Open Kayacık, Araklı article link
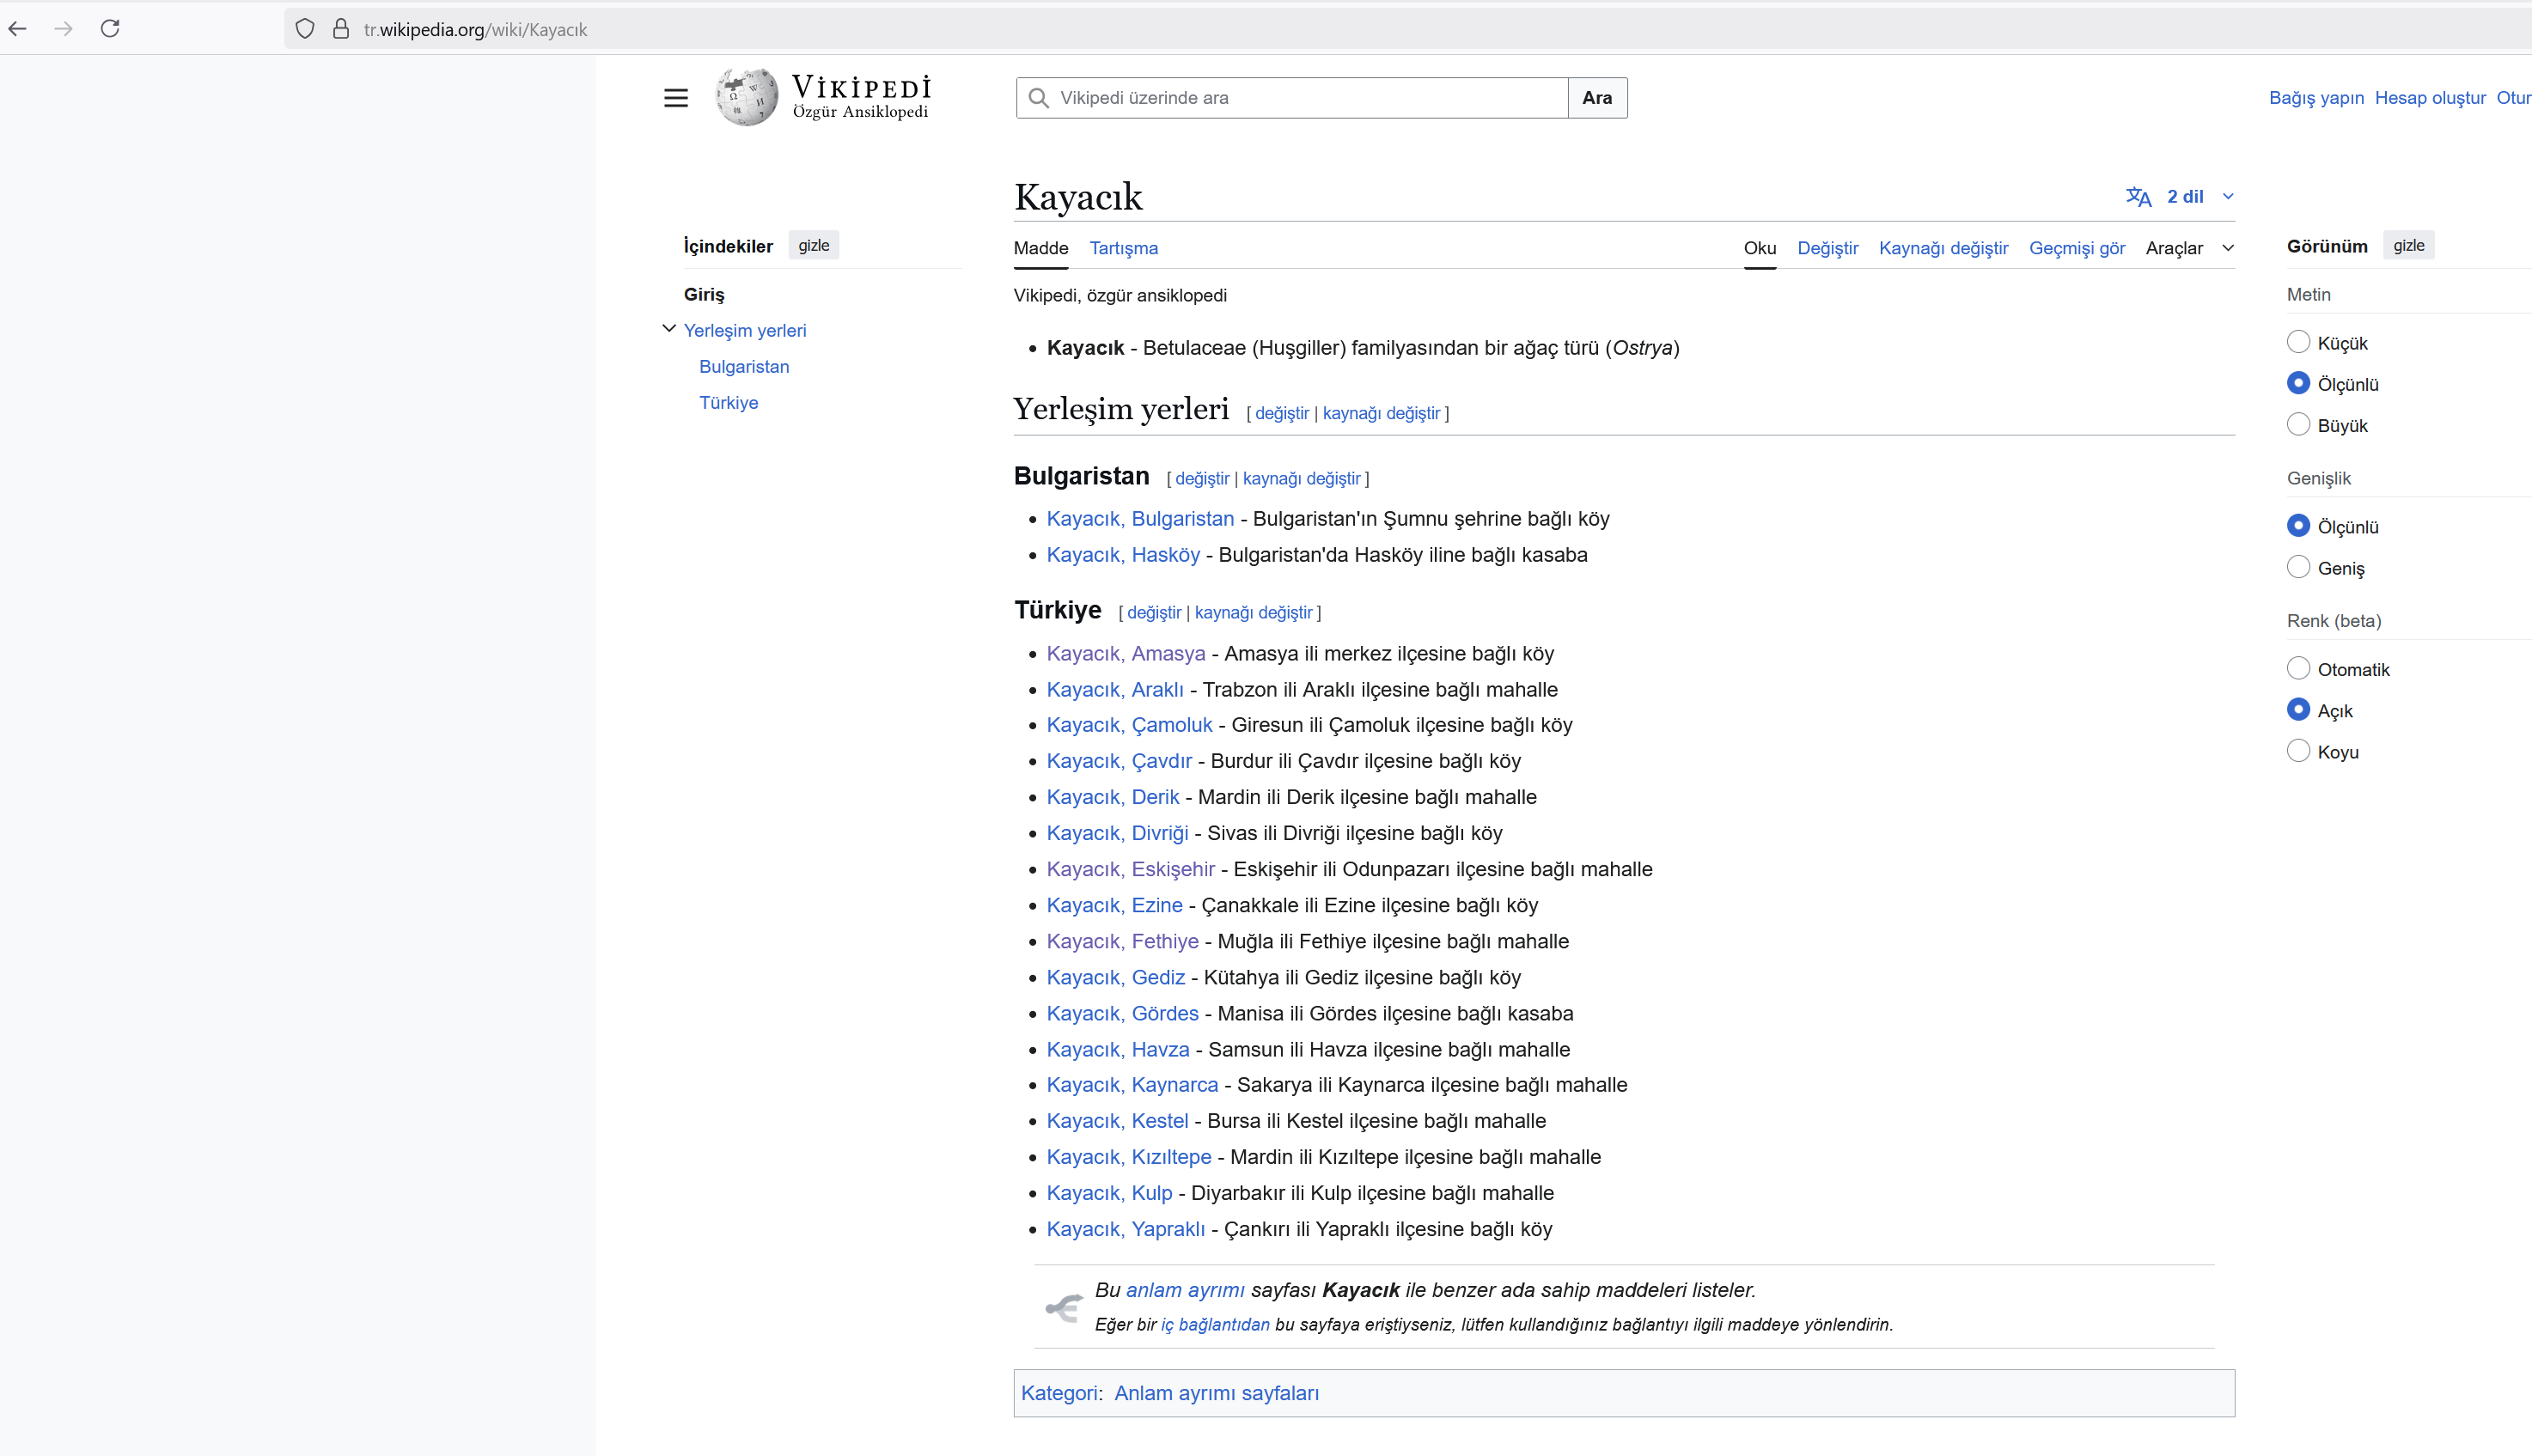Image resolution: width=2532 pixels, height=1456 pixels. (1115, 689)
